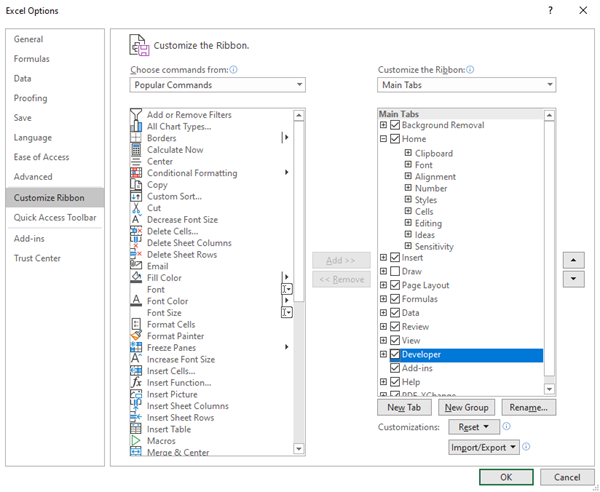600x492 pixels.
Task: Click the Borders command icon
Action: pyautogui.click(x=136, y=138)
